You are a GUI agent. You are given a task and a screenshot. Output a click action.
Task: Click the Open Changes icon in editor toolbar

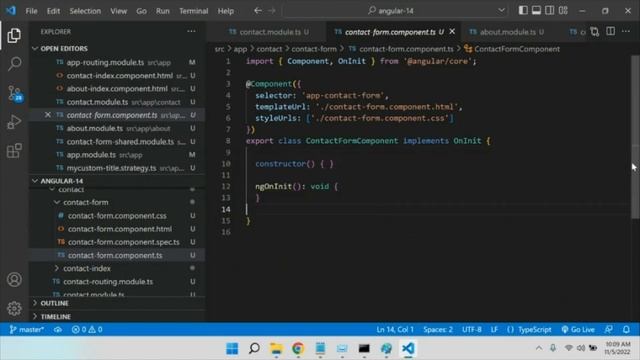tap(595, 31)
